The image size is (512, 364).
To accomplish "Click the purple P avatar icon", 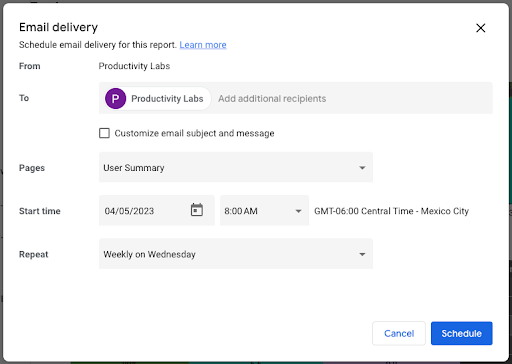I will click(115, 99).
